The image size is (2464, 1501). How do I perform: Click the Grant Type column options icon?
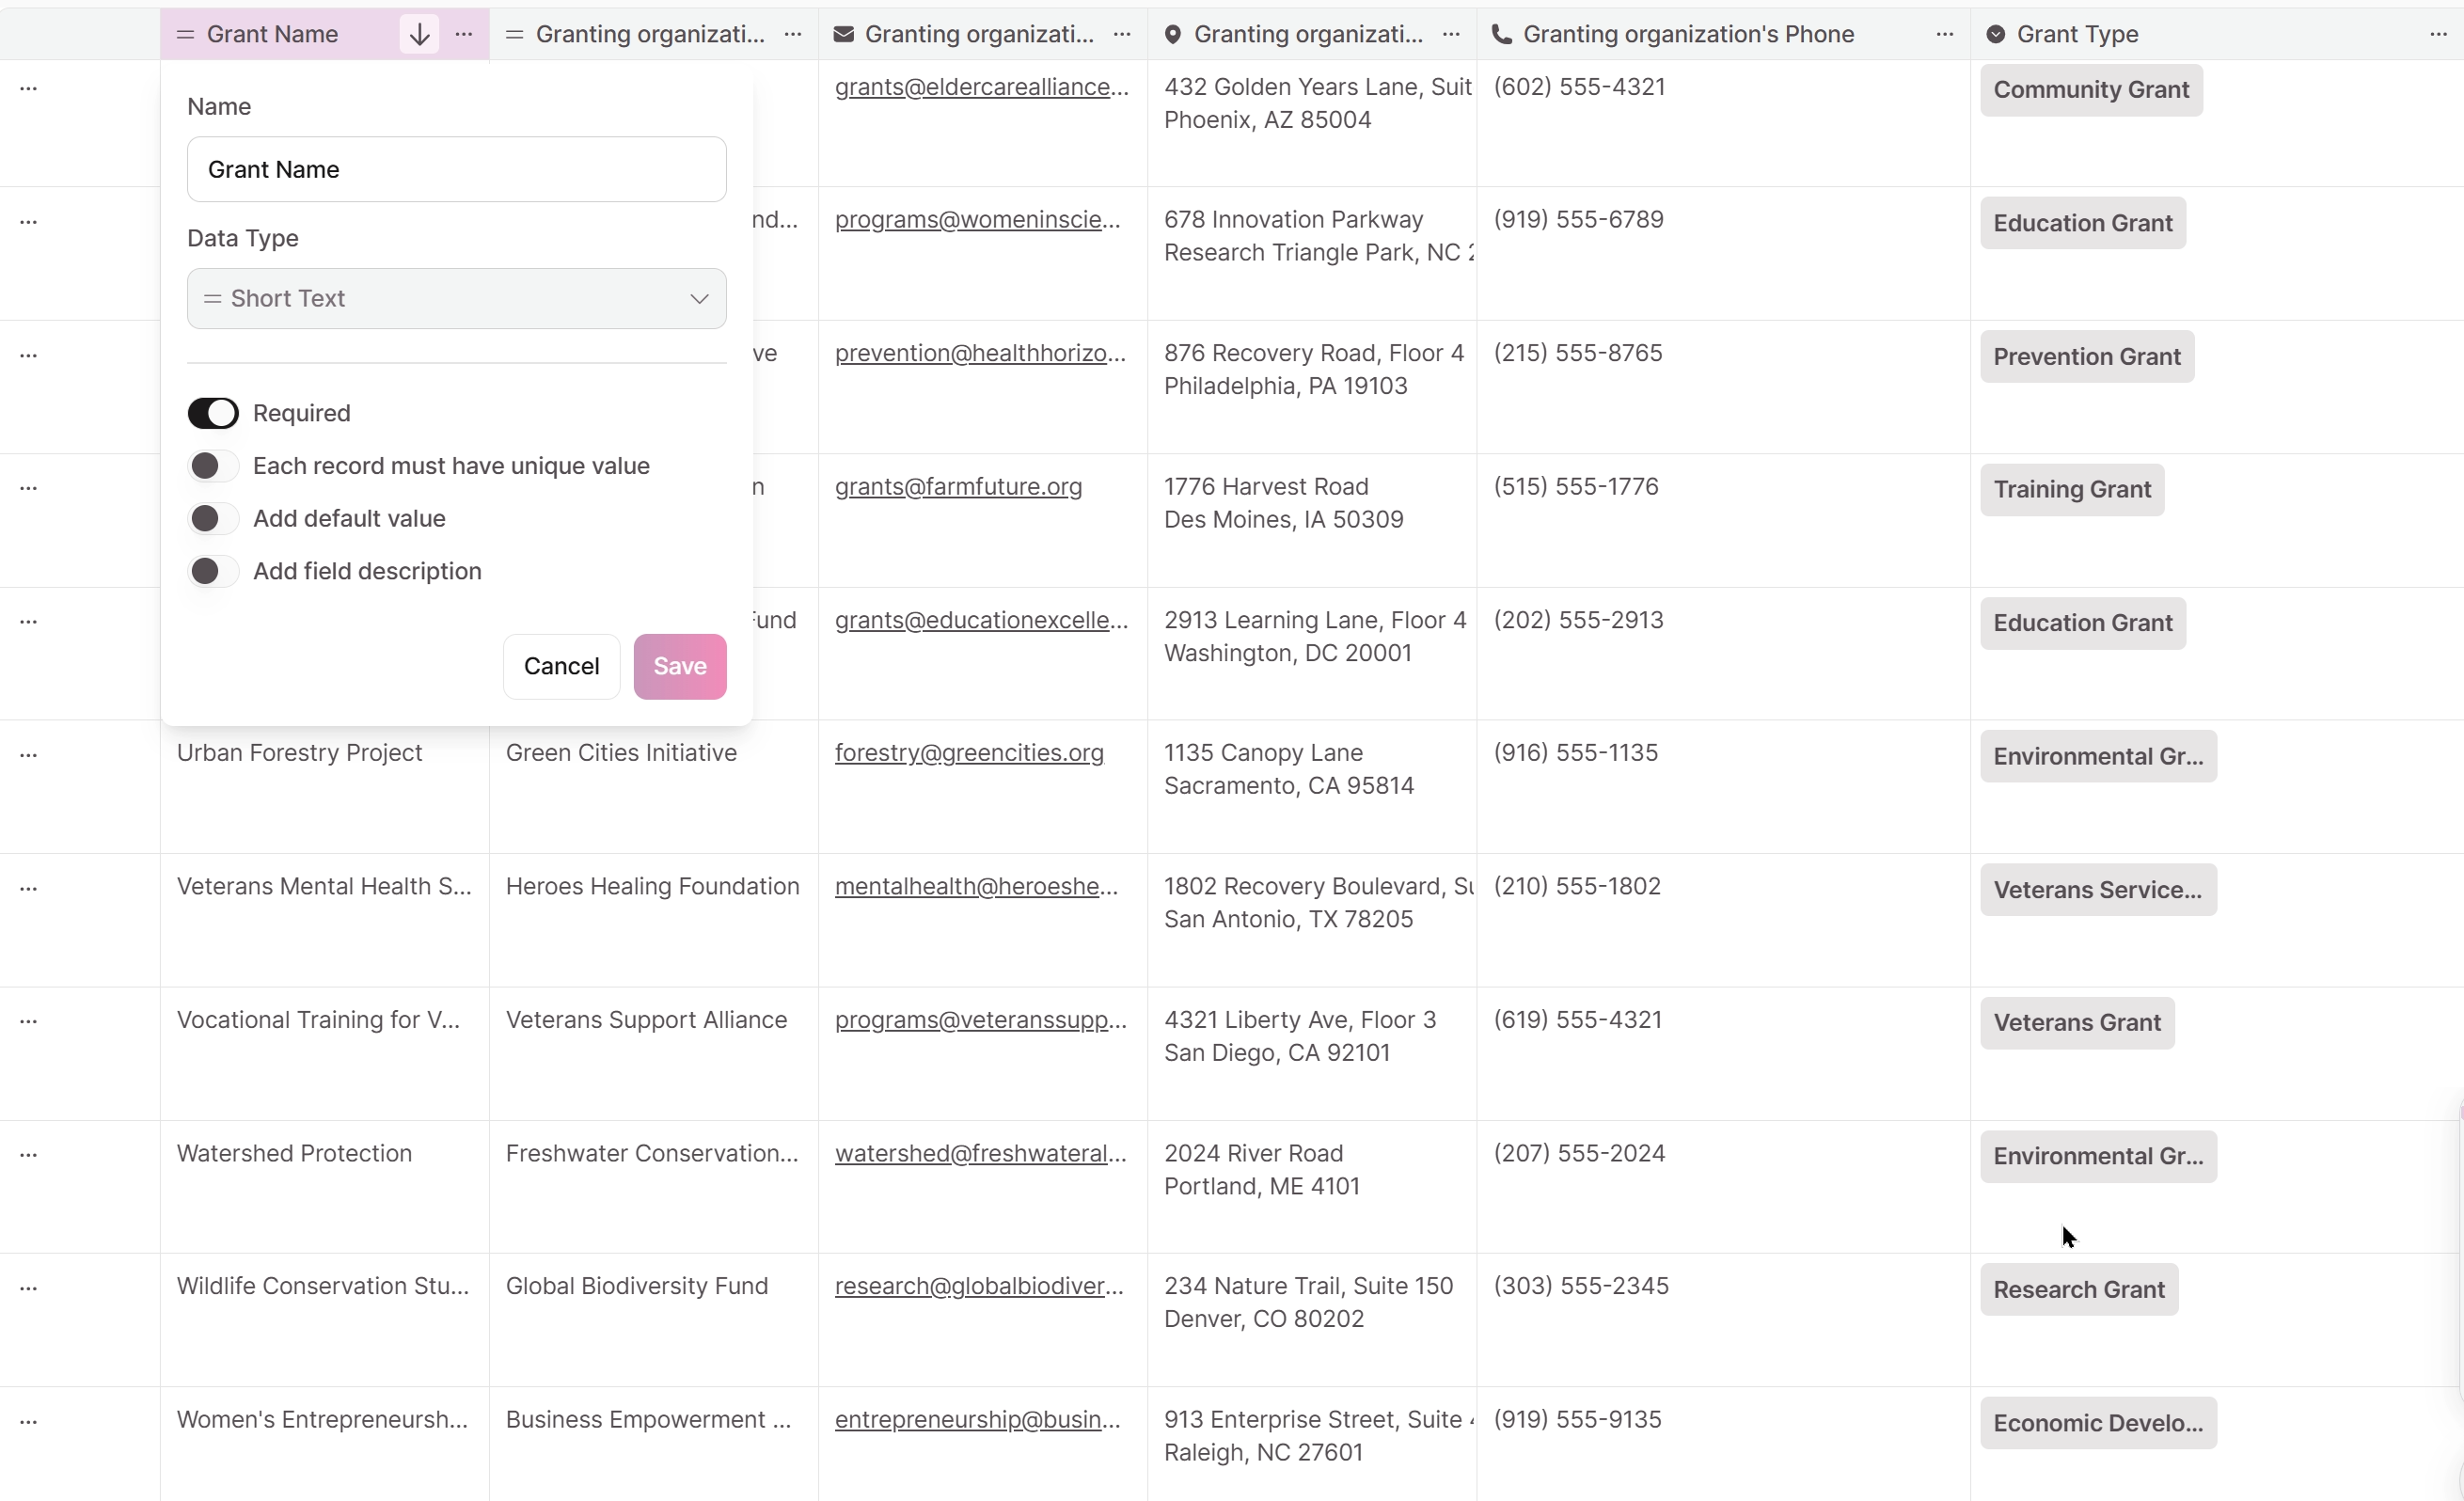tap(2440, 34)
